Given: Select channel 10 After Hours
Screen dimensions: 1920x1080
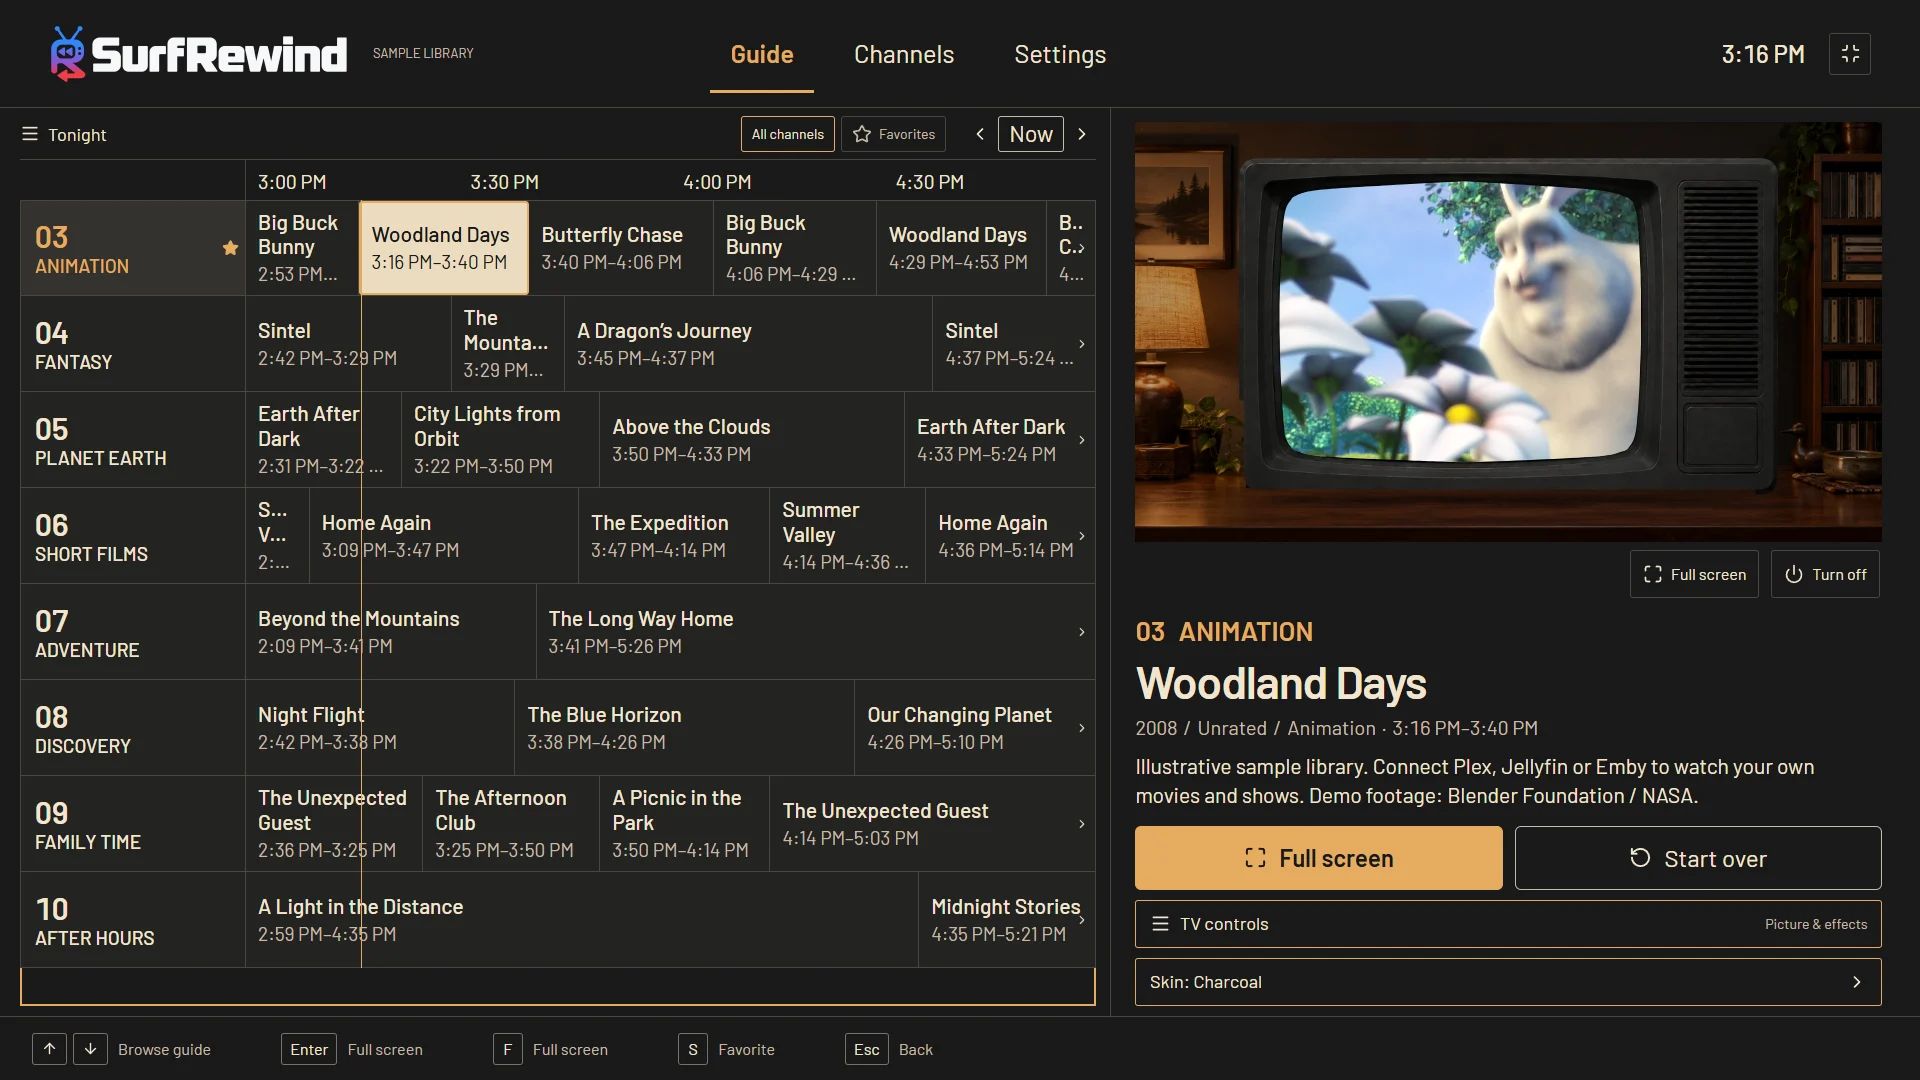Looking at the screenshot, I should pos(133,920).
